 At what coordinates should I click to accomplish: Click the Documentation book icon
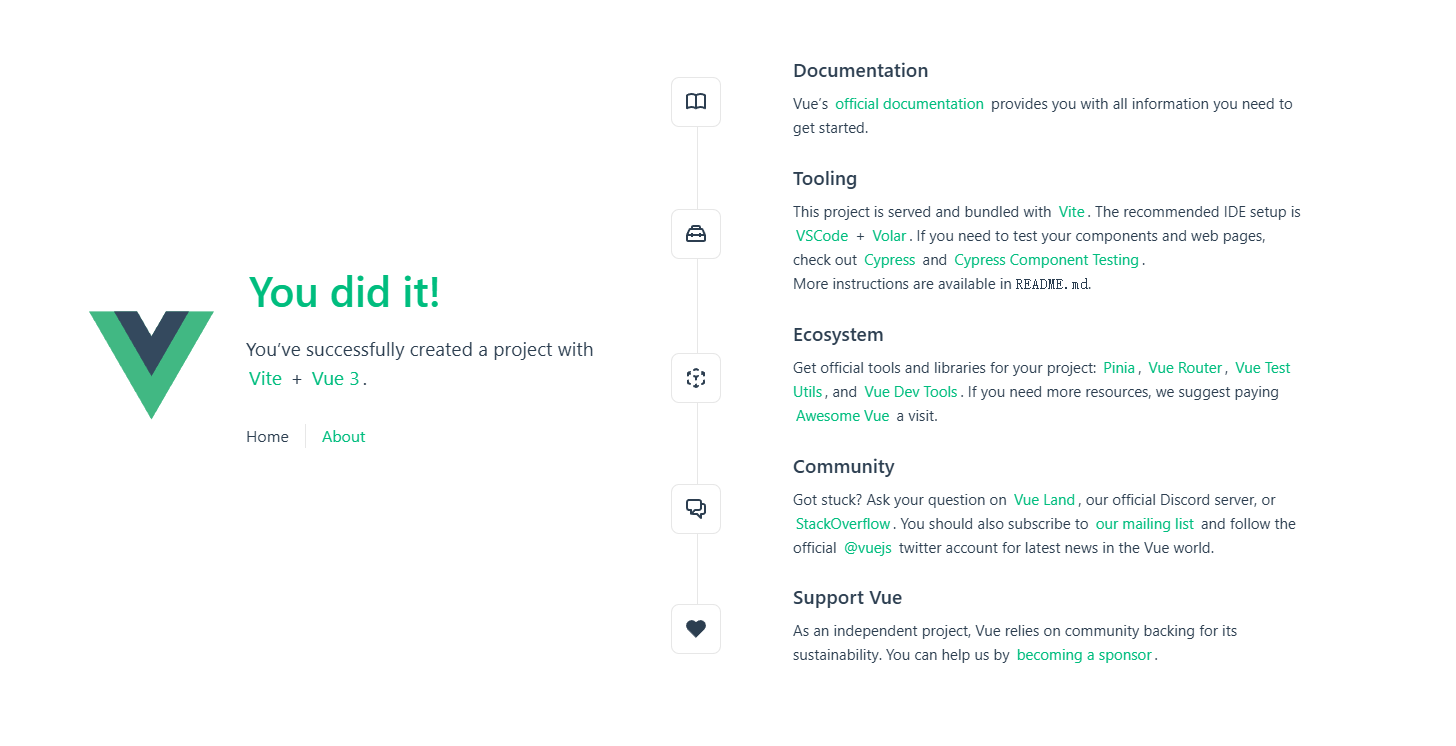point(696,102)
